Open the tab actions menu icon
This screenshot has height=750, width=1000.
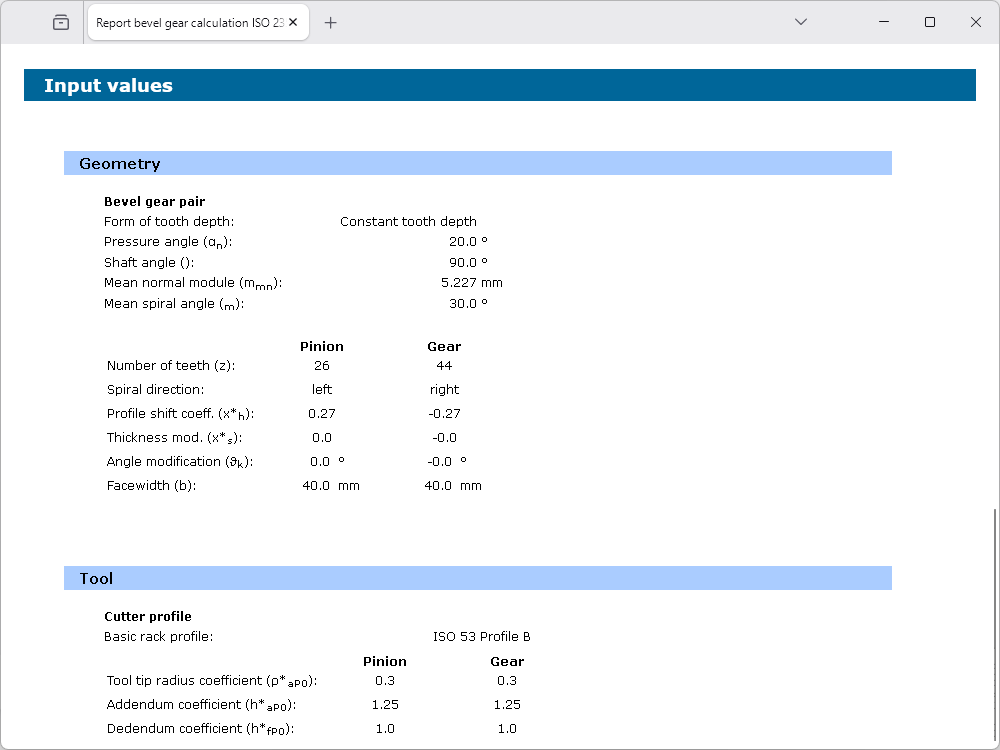click(61, 22)
